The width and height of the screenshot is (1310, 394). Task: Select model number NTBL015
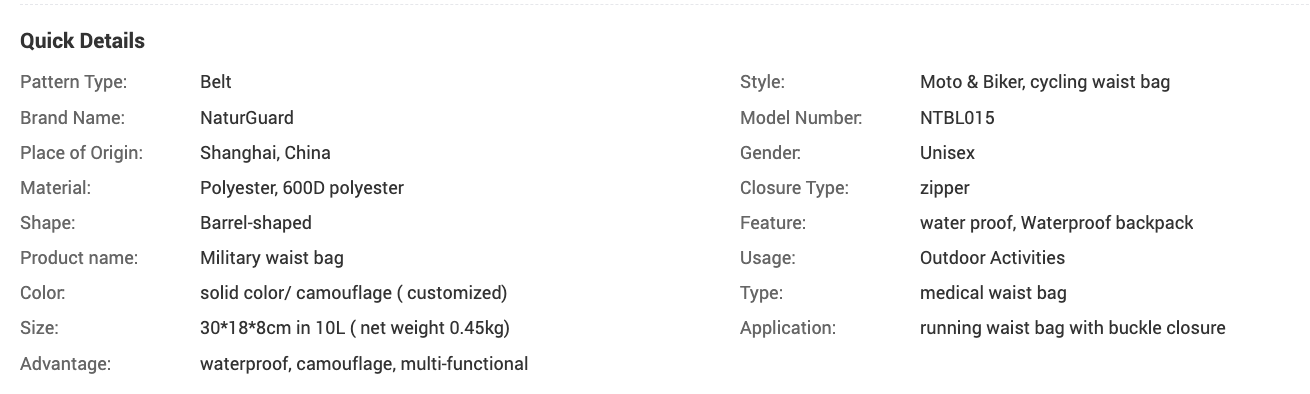point(957,118)
